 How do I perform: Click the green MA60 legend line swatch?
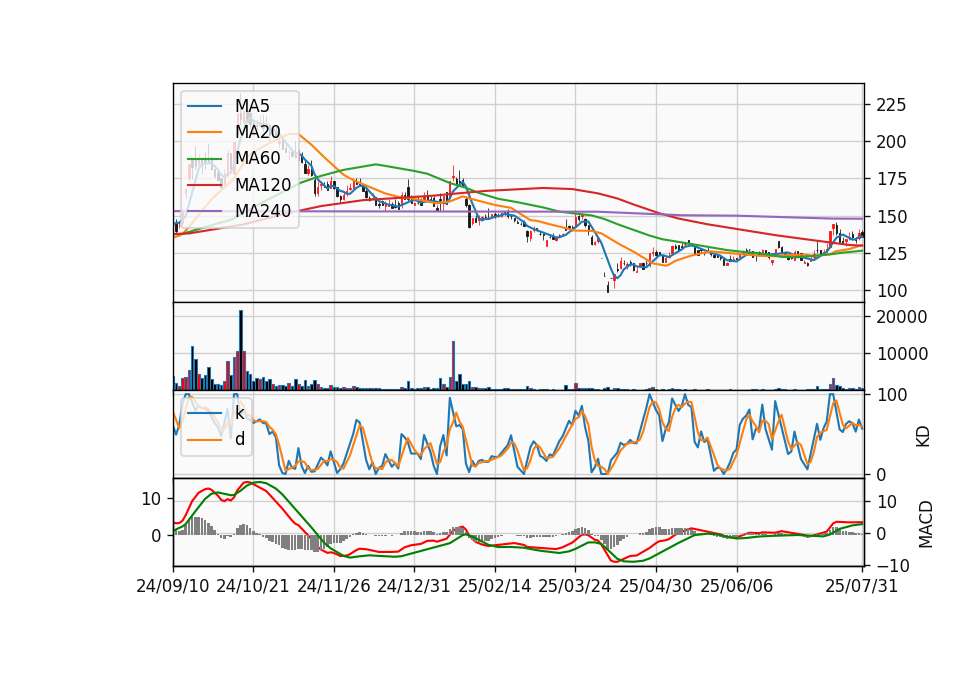(x=204, y=159)
